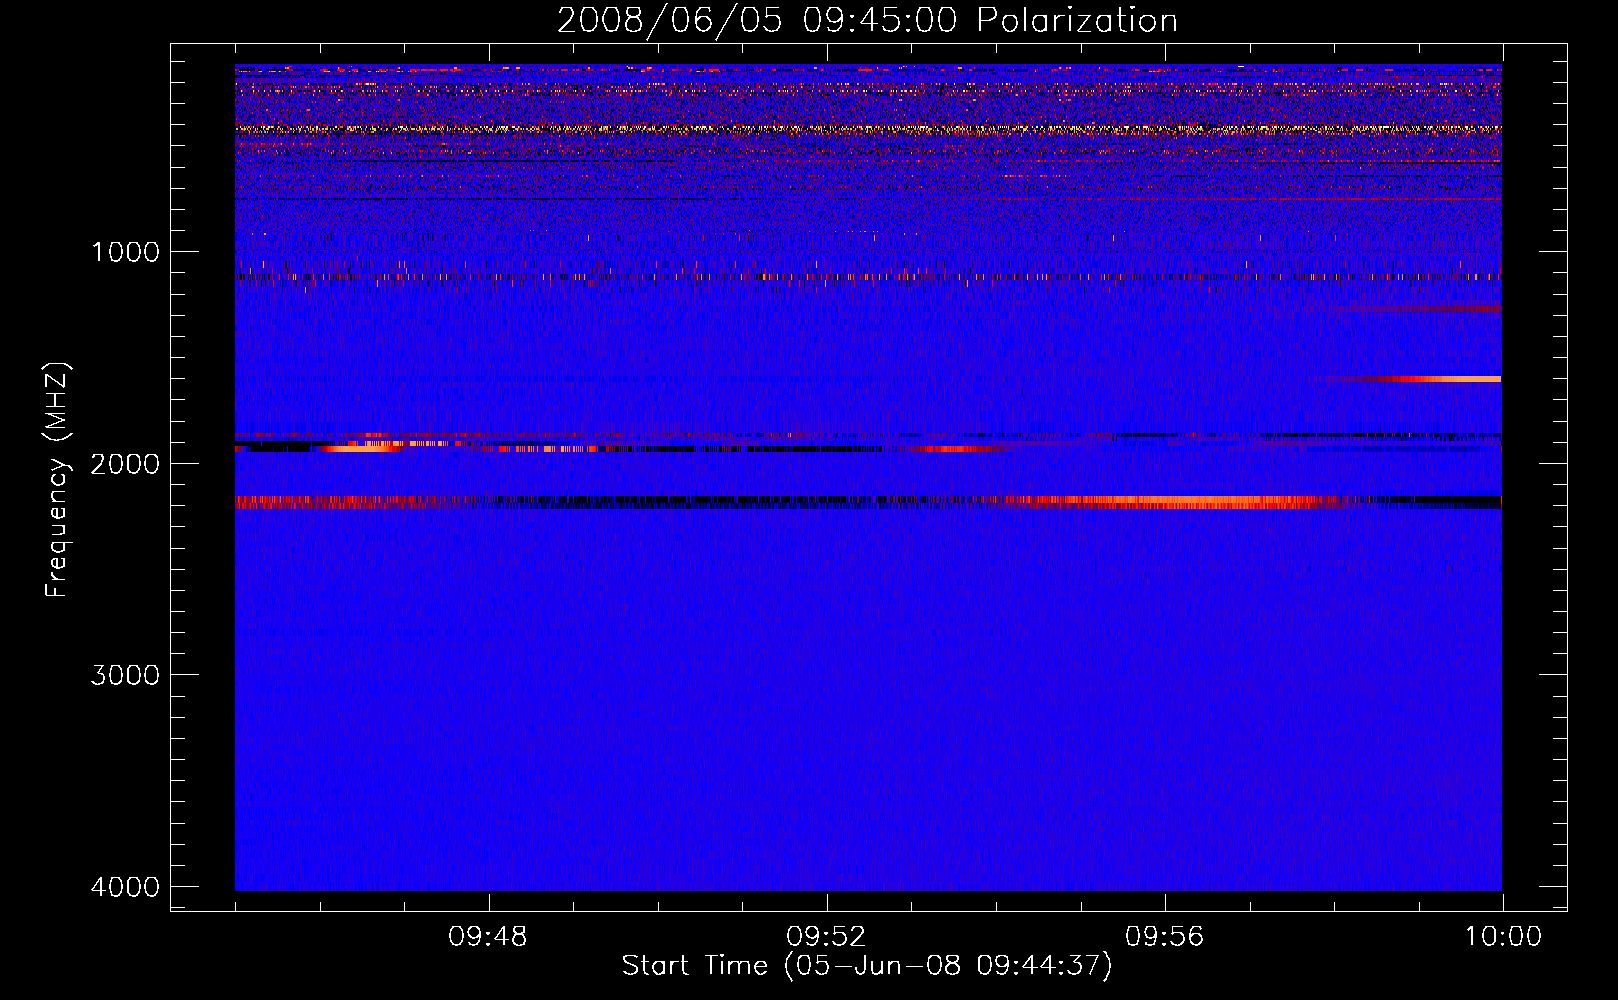Screen dimensions: 1618x1000
Task: Click the 09:48 time tick label
Action: (488, 937)
